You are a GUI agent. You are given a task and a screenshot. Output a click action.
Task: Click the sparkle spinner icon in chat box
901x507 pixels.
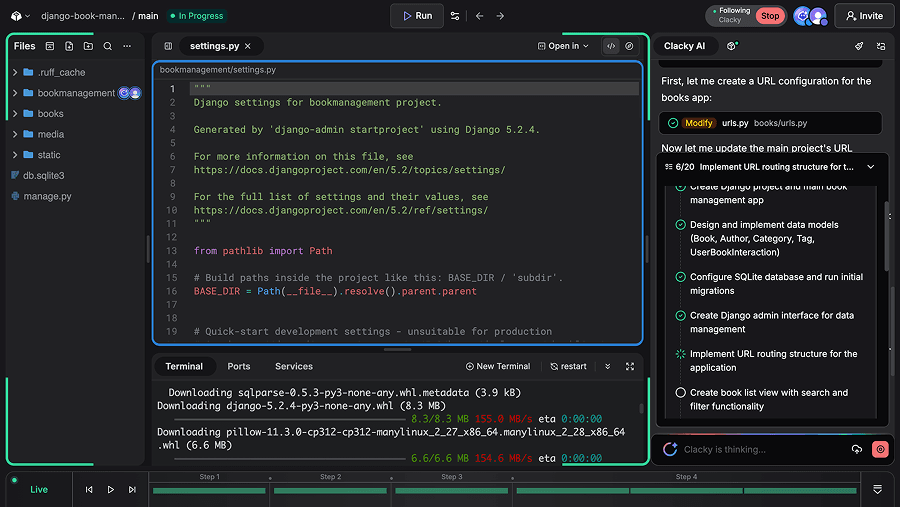[x=670, y=450]
